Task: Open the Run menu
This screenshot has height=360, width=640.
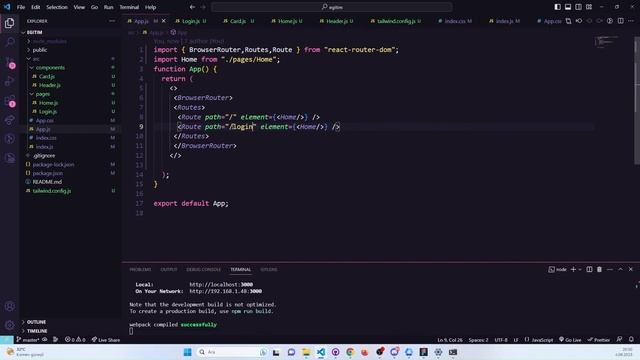Action: (x=108, y=7)
